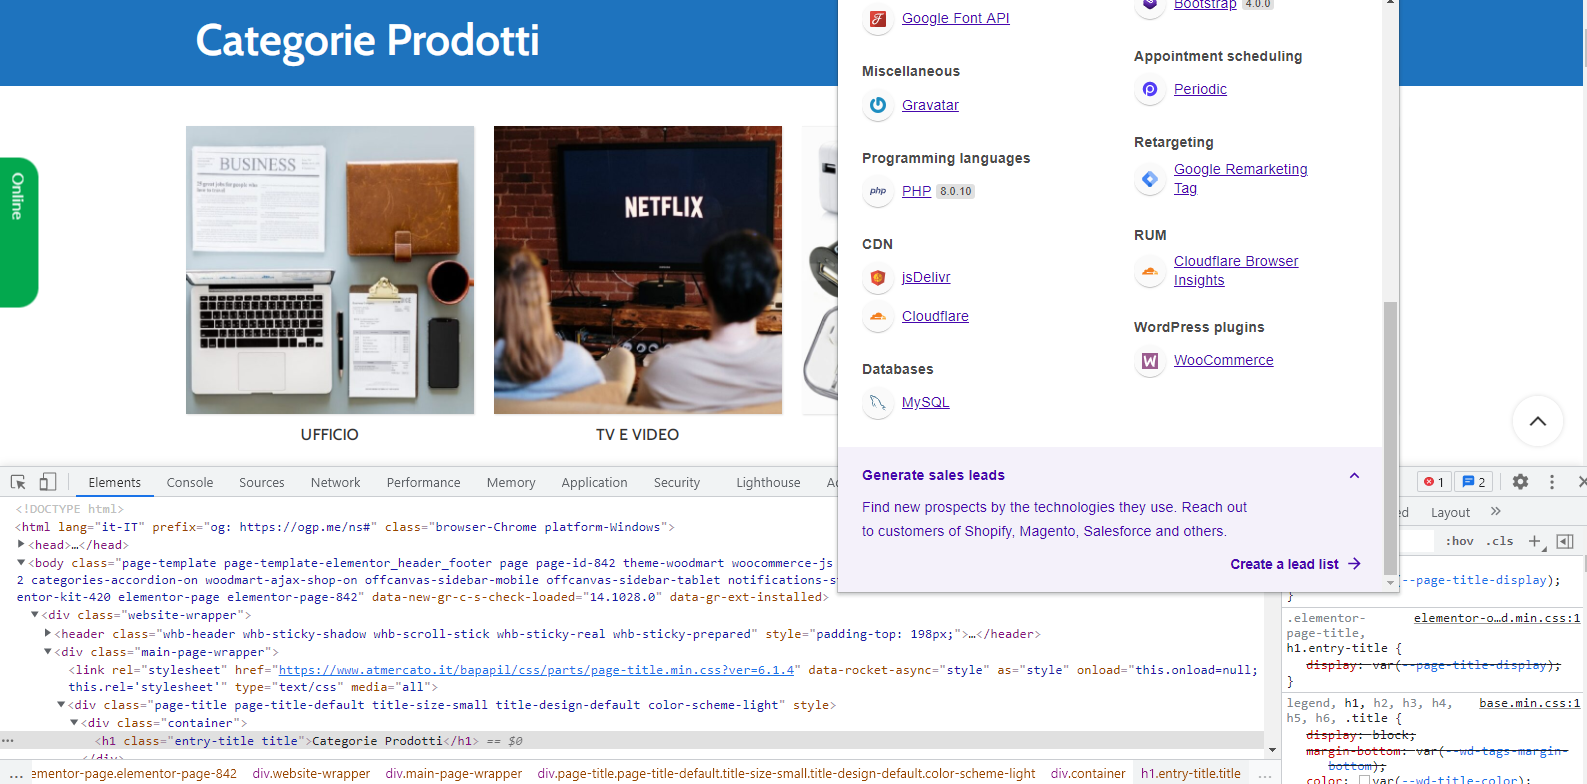Open the DevTools three-dot customize menu
Image resolution: width=1587 pixels, height=784 pixels.
[1552, 482]
